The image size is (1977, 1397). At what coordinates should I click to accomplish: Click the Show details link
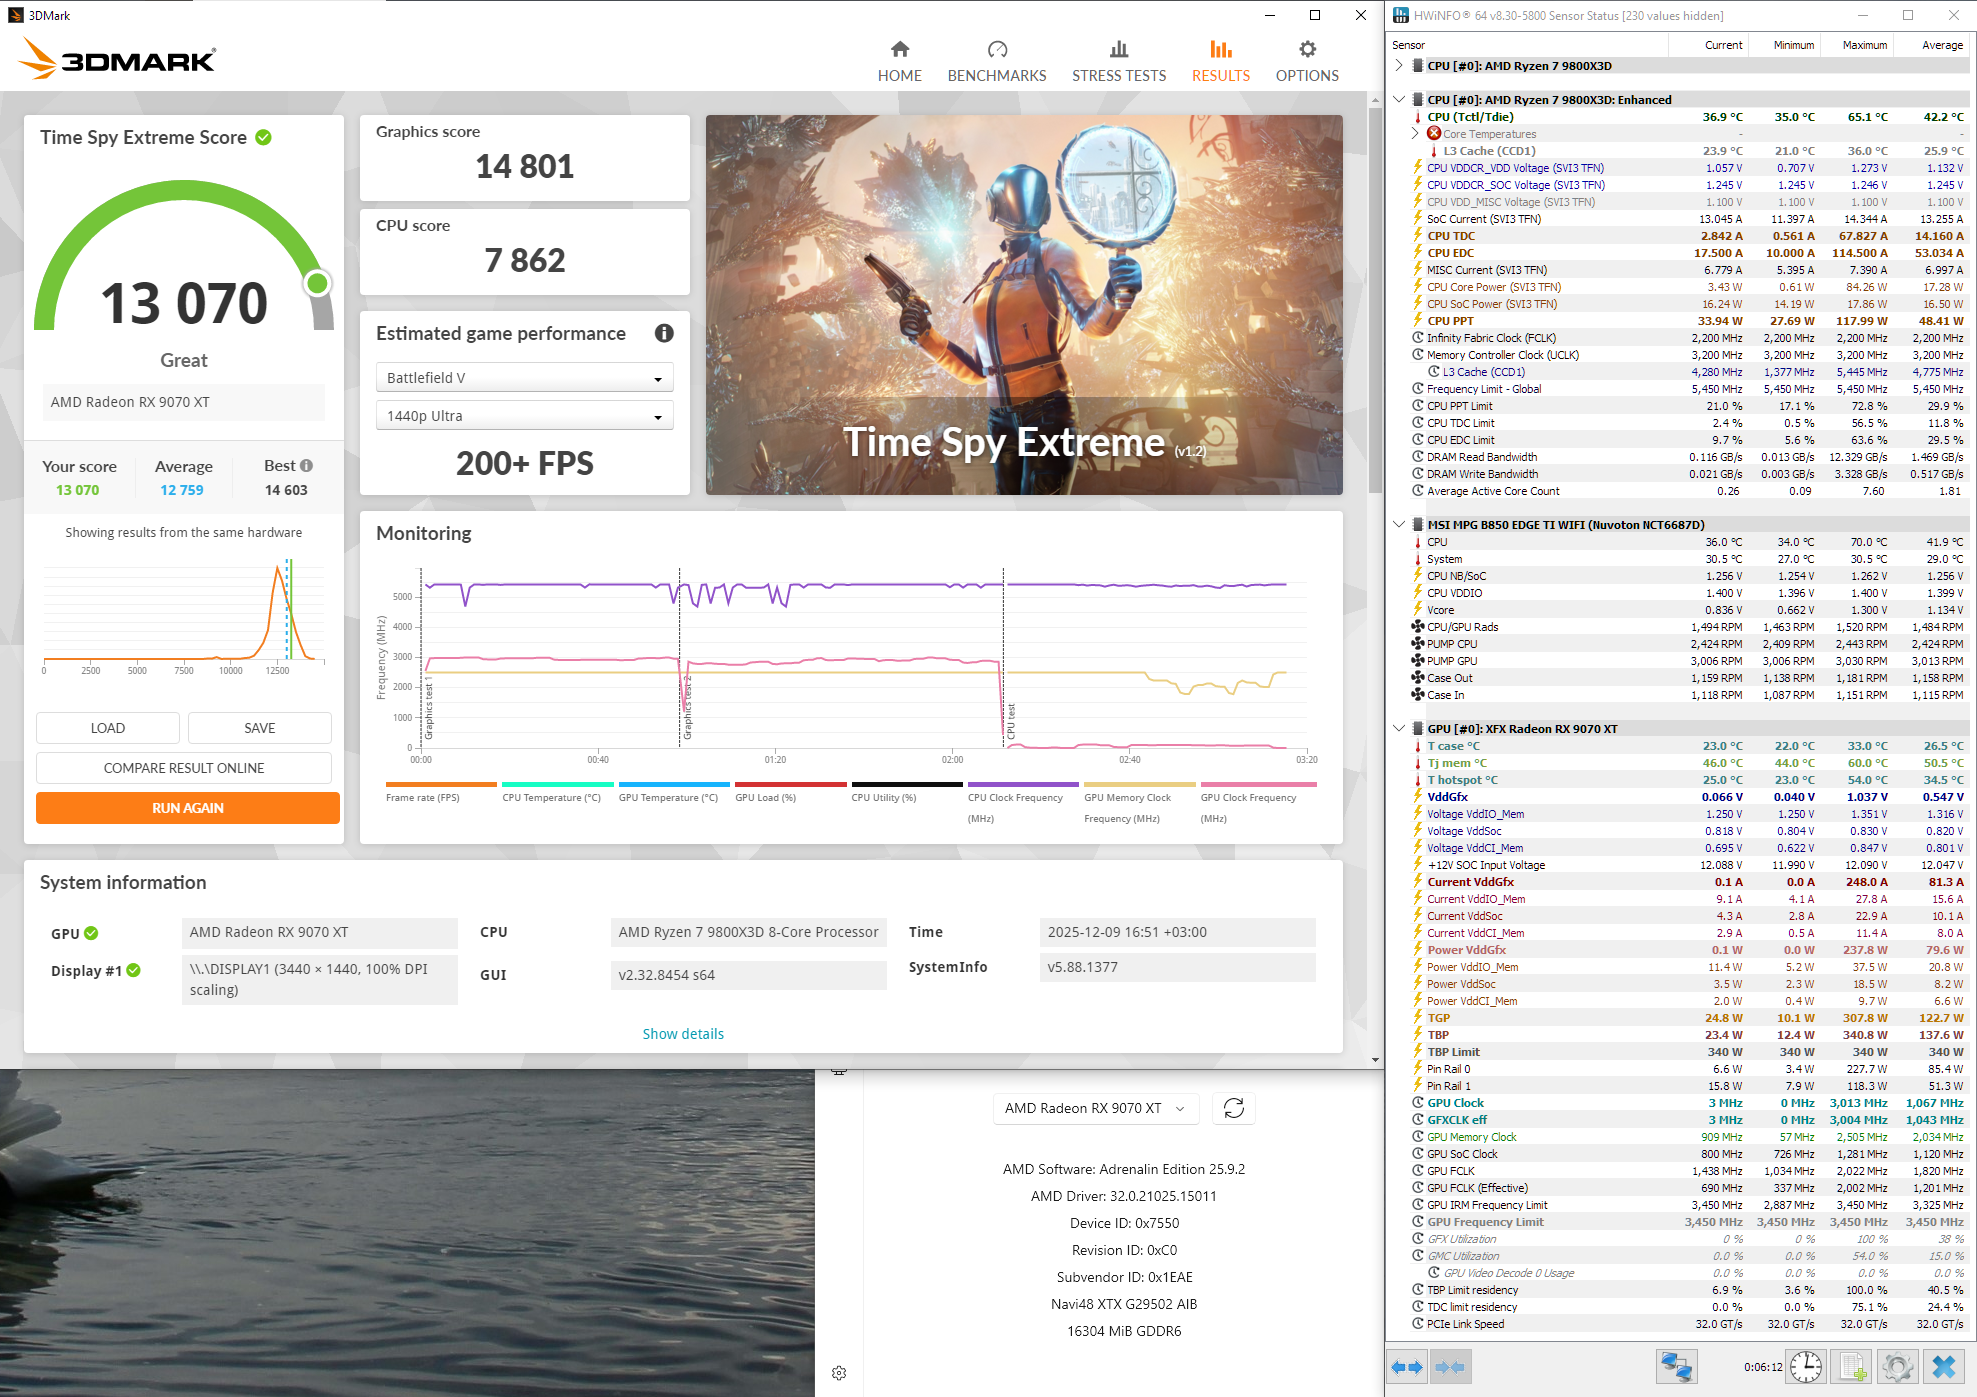click(683, 1034)
